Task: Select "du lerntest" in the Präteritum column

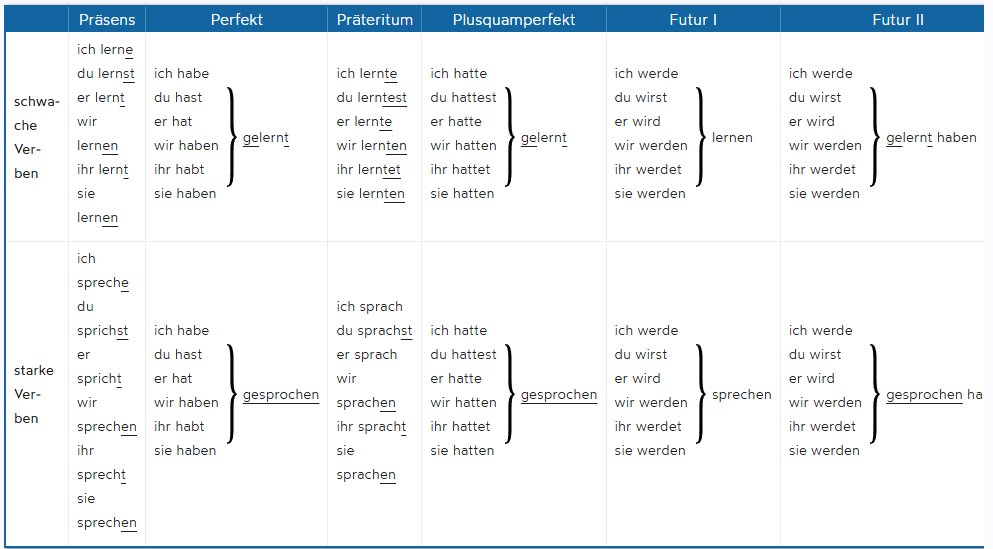Action: click(x=372, y=98)
